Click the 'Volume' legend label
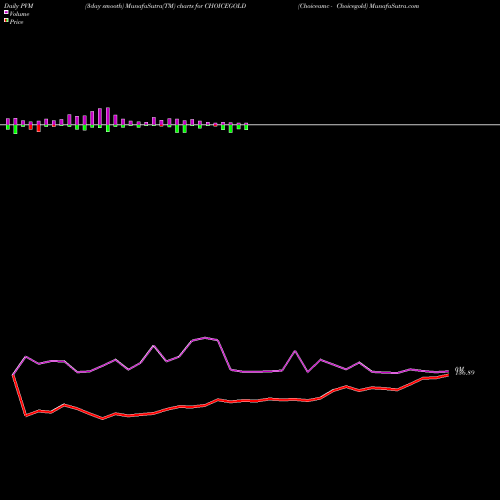The height and width of the screenshot is (500, 500). coord(19,14)
